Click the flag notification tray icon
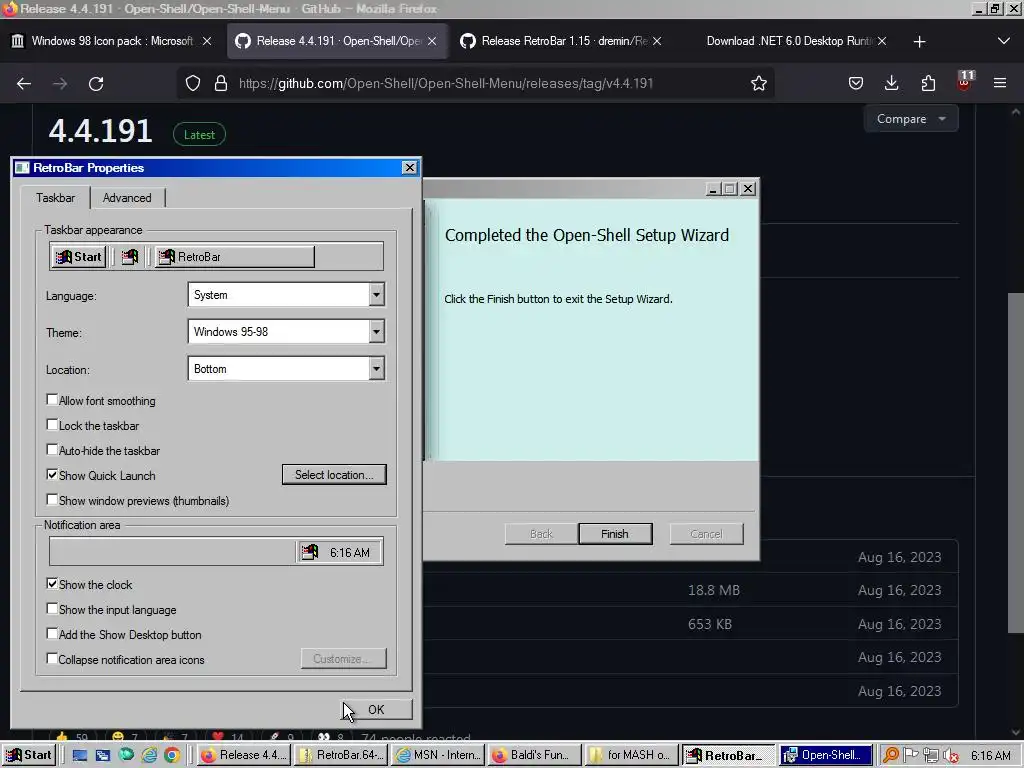Viewport: 1024px width, 768px height. pos(910,756)
